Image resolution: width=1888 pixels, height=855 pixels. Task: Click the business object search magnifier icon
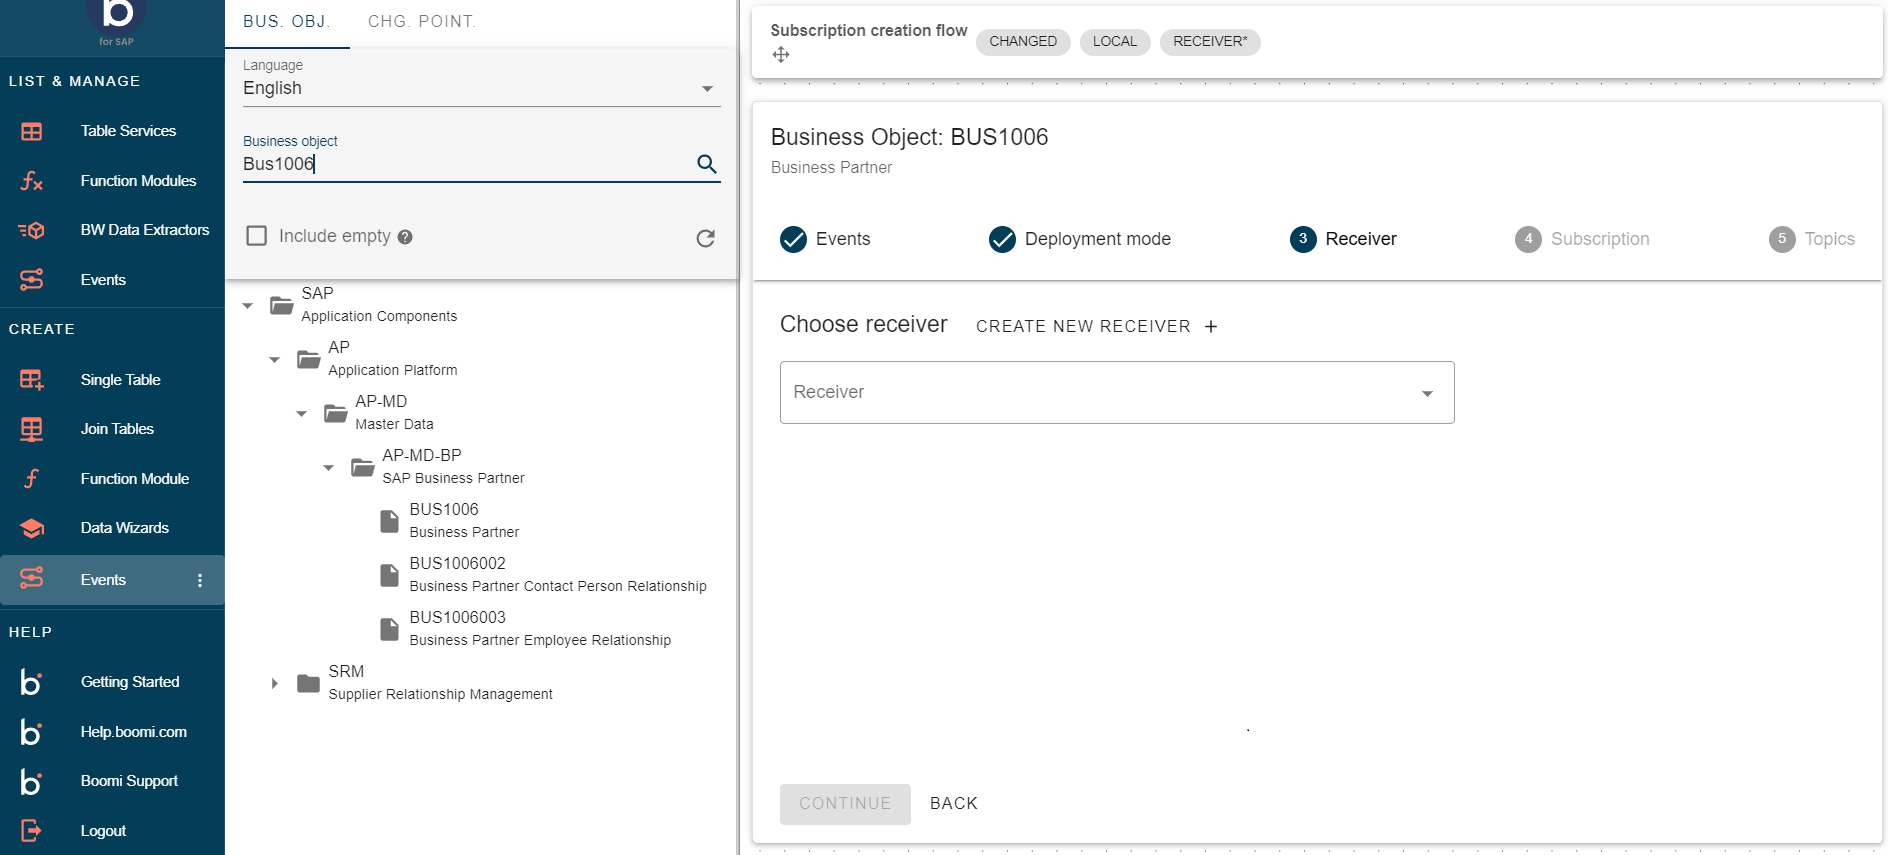pos(706,164)
